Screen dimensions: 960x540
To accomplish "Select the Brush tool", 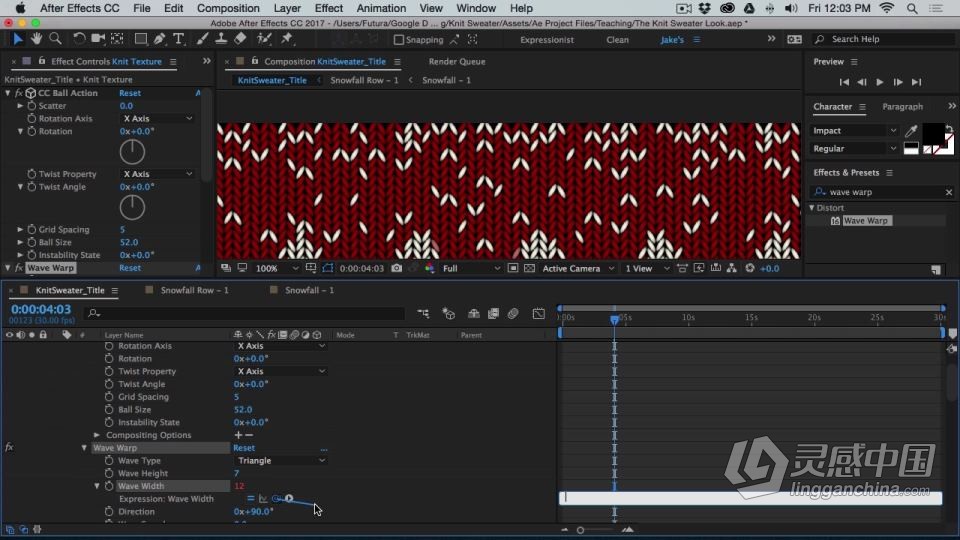I will tap(202, 39).
